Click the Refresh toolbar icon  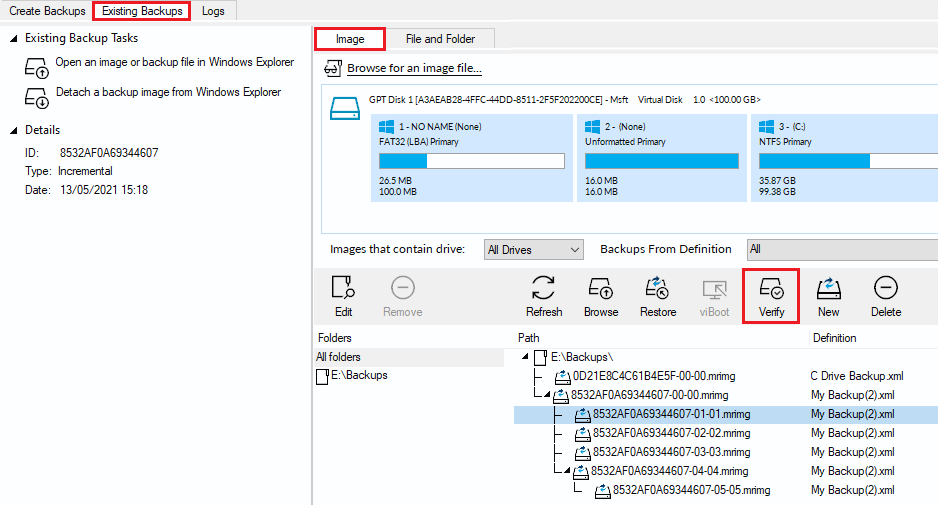click(544, 296)
